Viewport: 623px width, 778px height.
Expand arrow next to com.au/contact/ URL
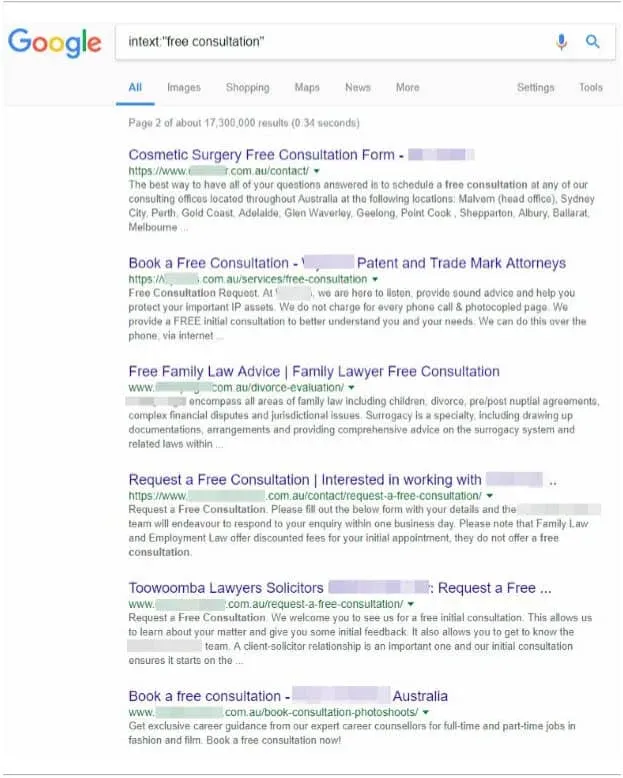[x=316, y=171]
